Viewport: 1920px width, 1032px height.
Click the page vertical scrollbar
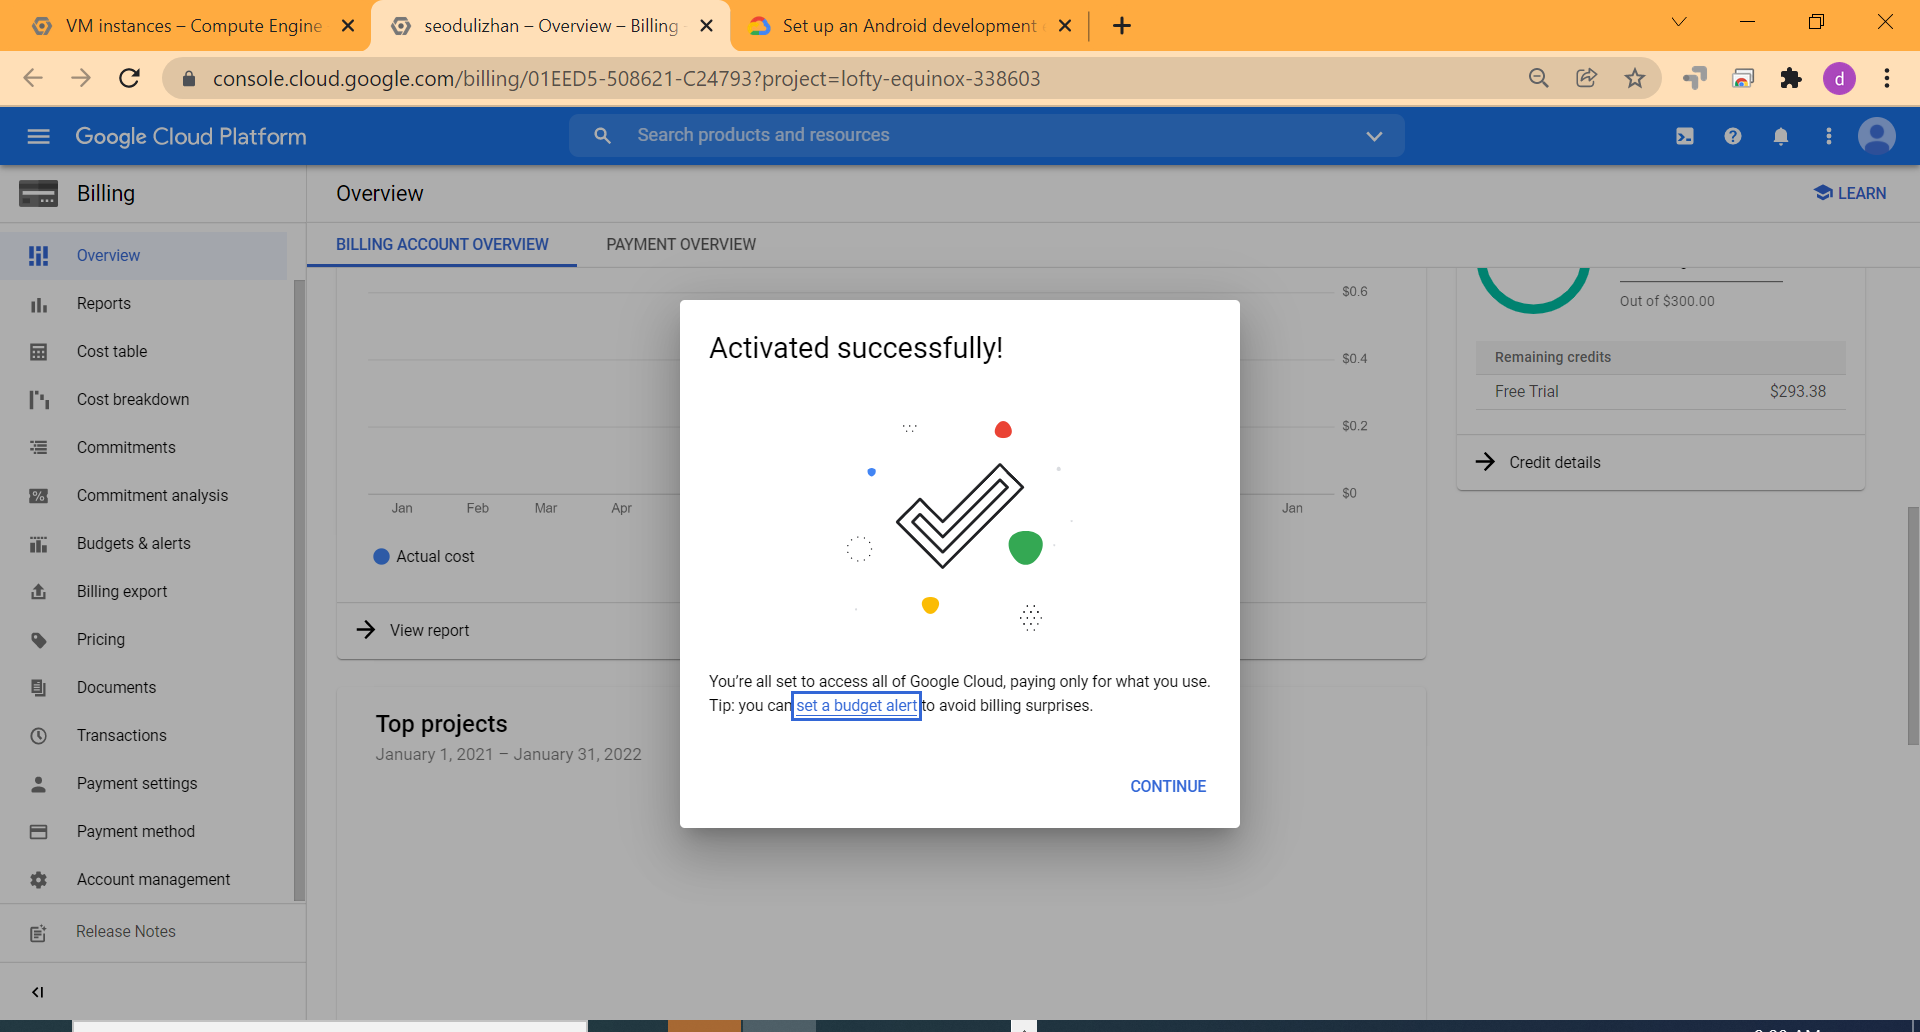(1912, 625)
